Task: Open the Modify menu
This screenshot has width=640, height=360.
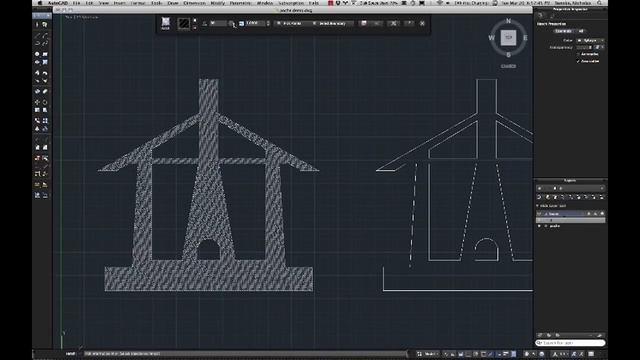Action: click(218, 3)
